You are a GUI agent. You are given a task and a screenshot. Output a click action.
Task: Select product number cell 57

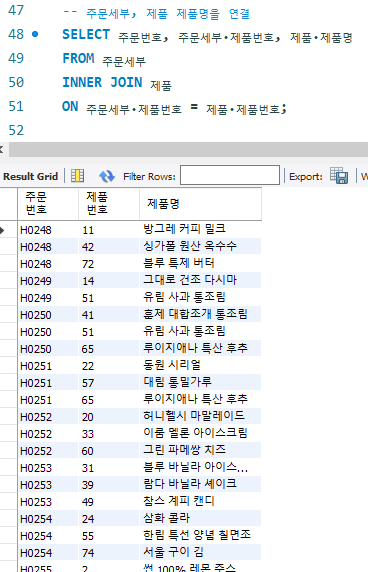point(109,383)
